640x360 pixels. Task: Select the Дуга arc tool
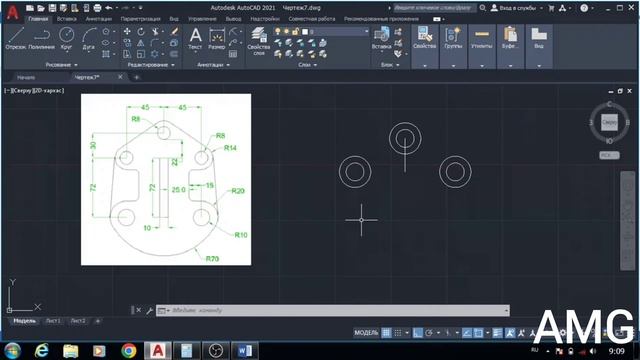[x=89, y=38]
